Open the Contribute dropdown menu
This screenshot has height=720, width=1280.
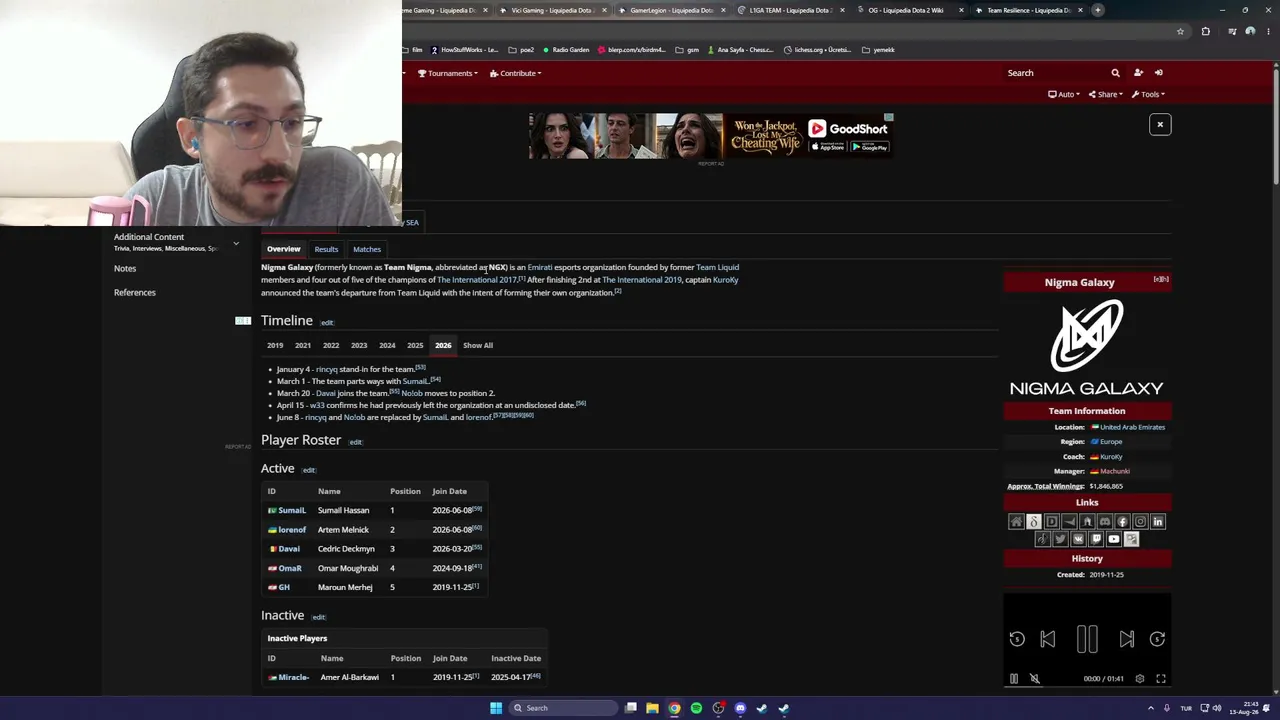pos(516,73)
